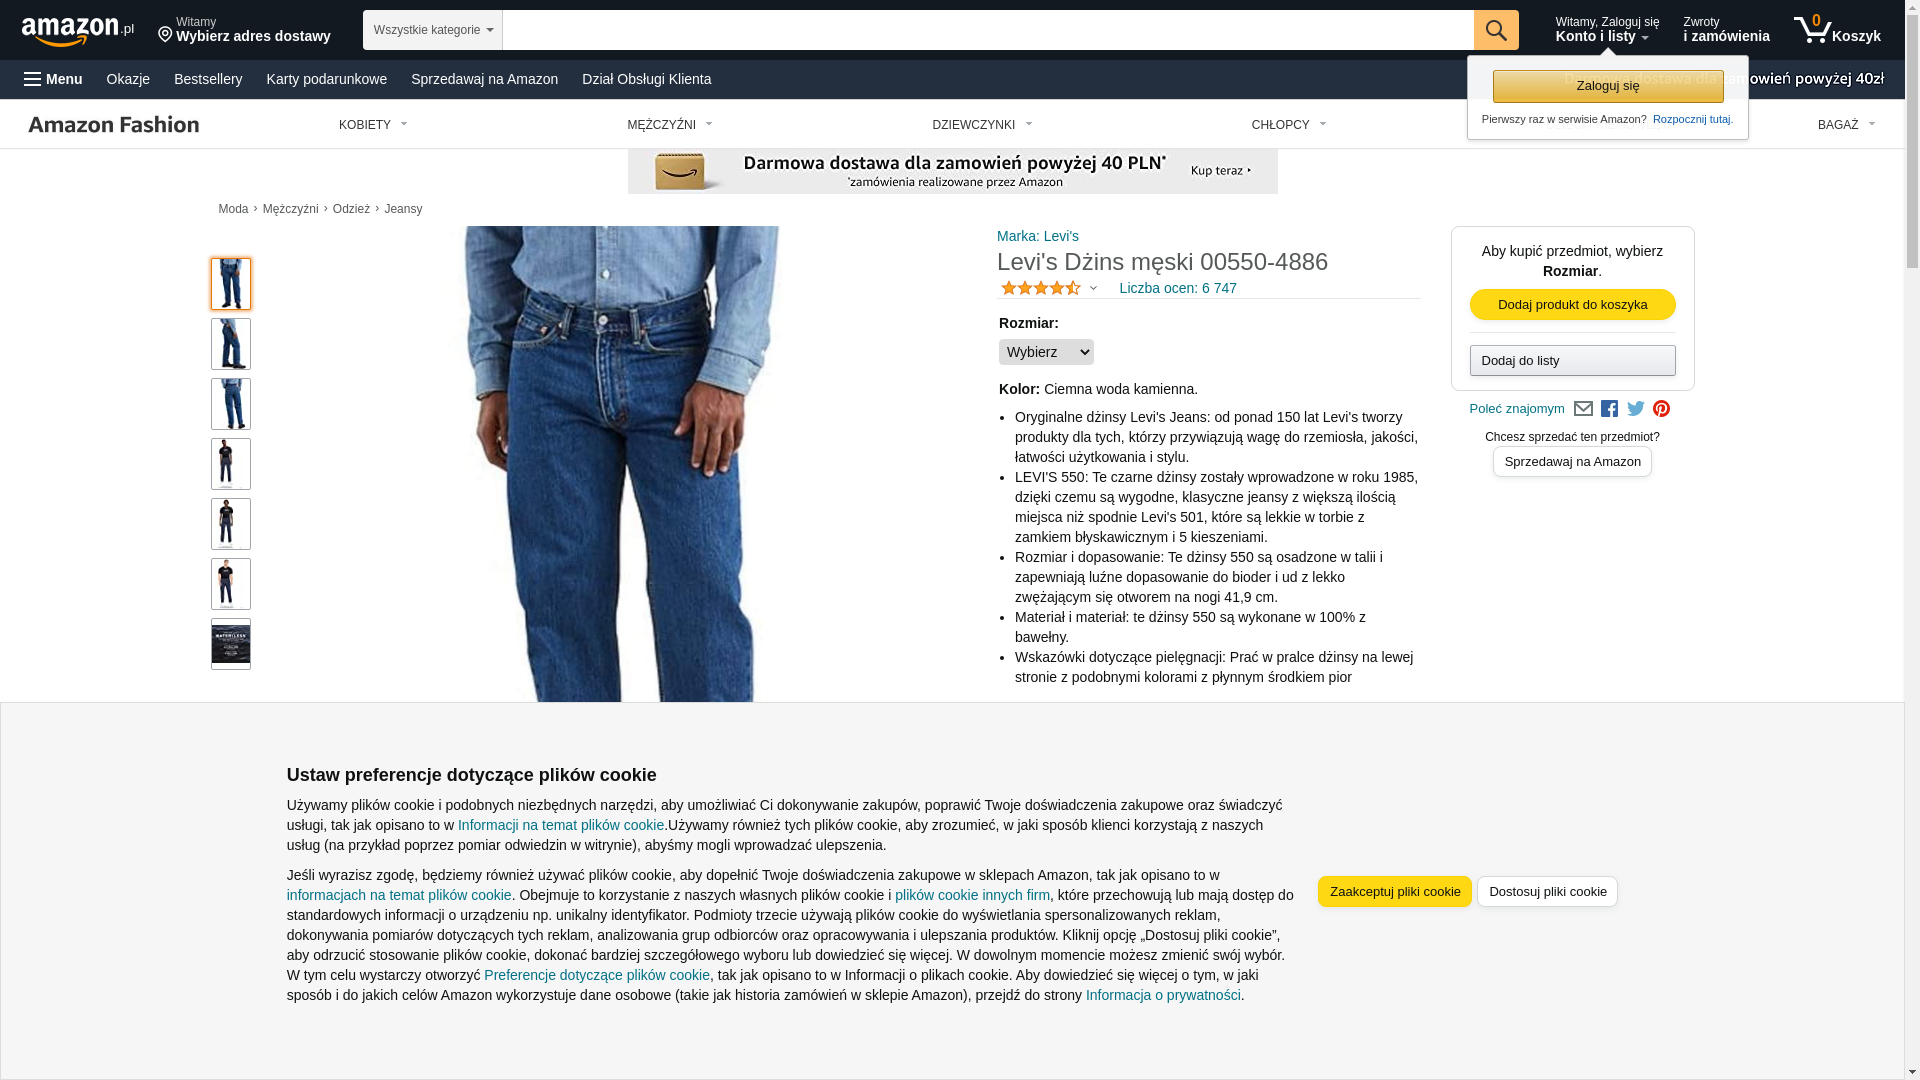Open Bestsellery in the navigation bar
The image size is (1920, 1080).
coord(208,79)
